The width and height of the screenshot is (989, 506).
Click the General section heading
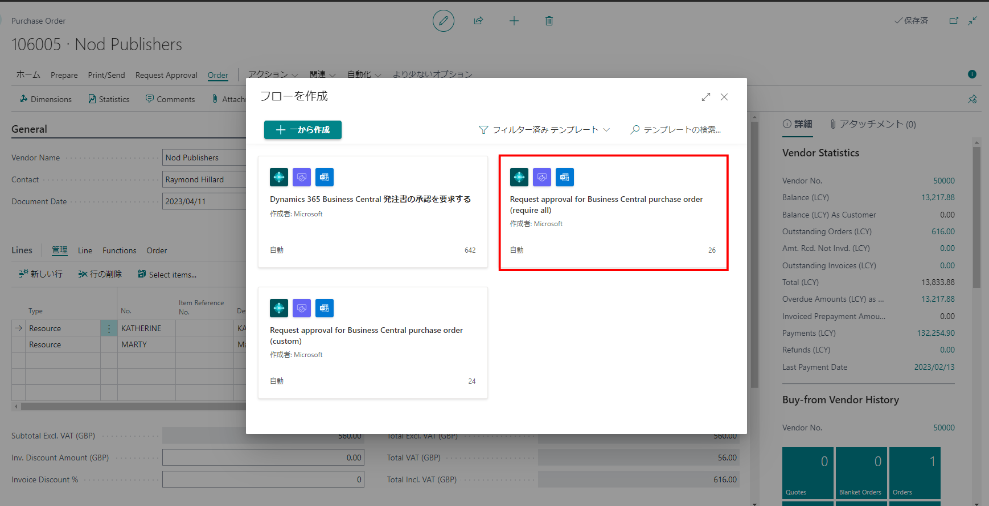(29, 129)
